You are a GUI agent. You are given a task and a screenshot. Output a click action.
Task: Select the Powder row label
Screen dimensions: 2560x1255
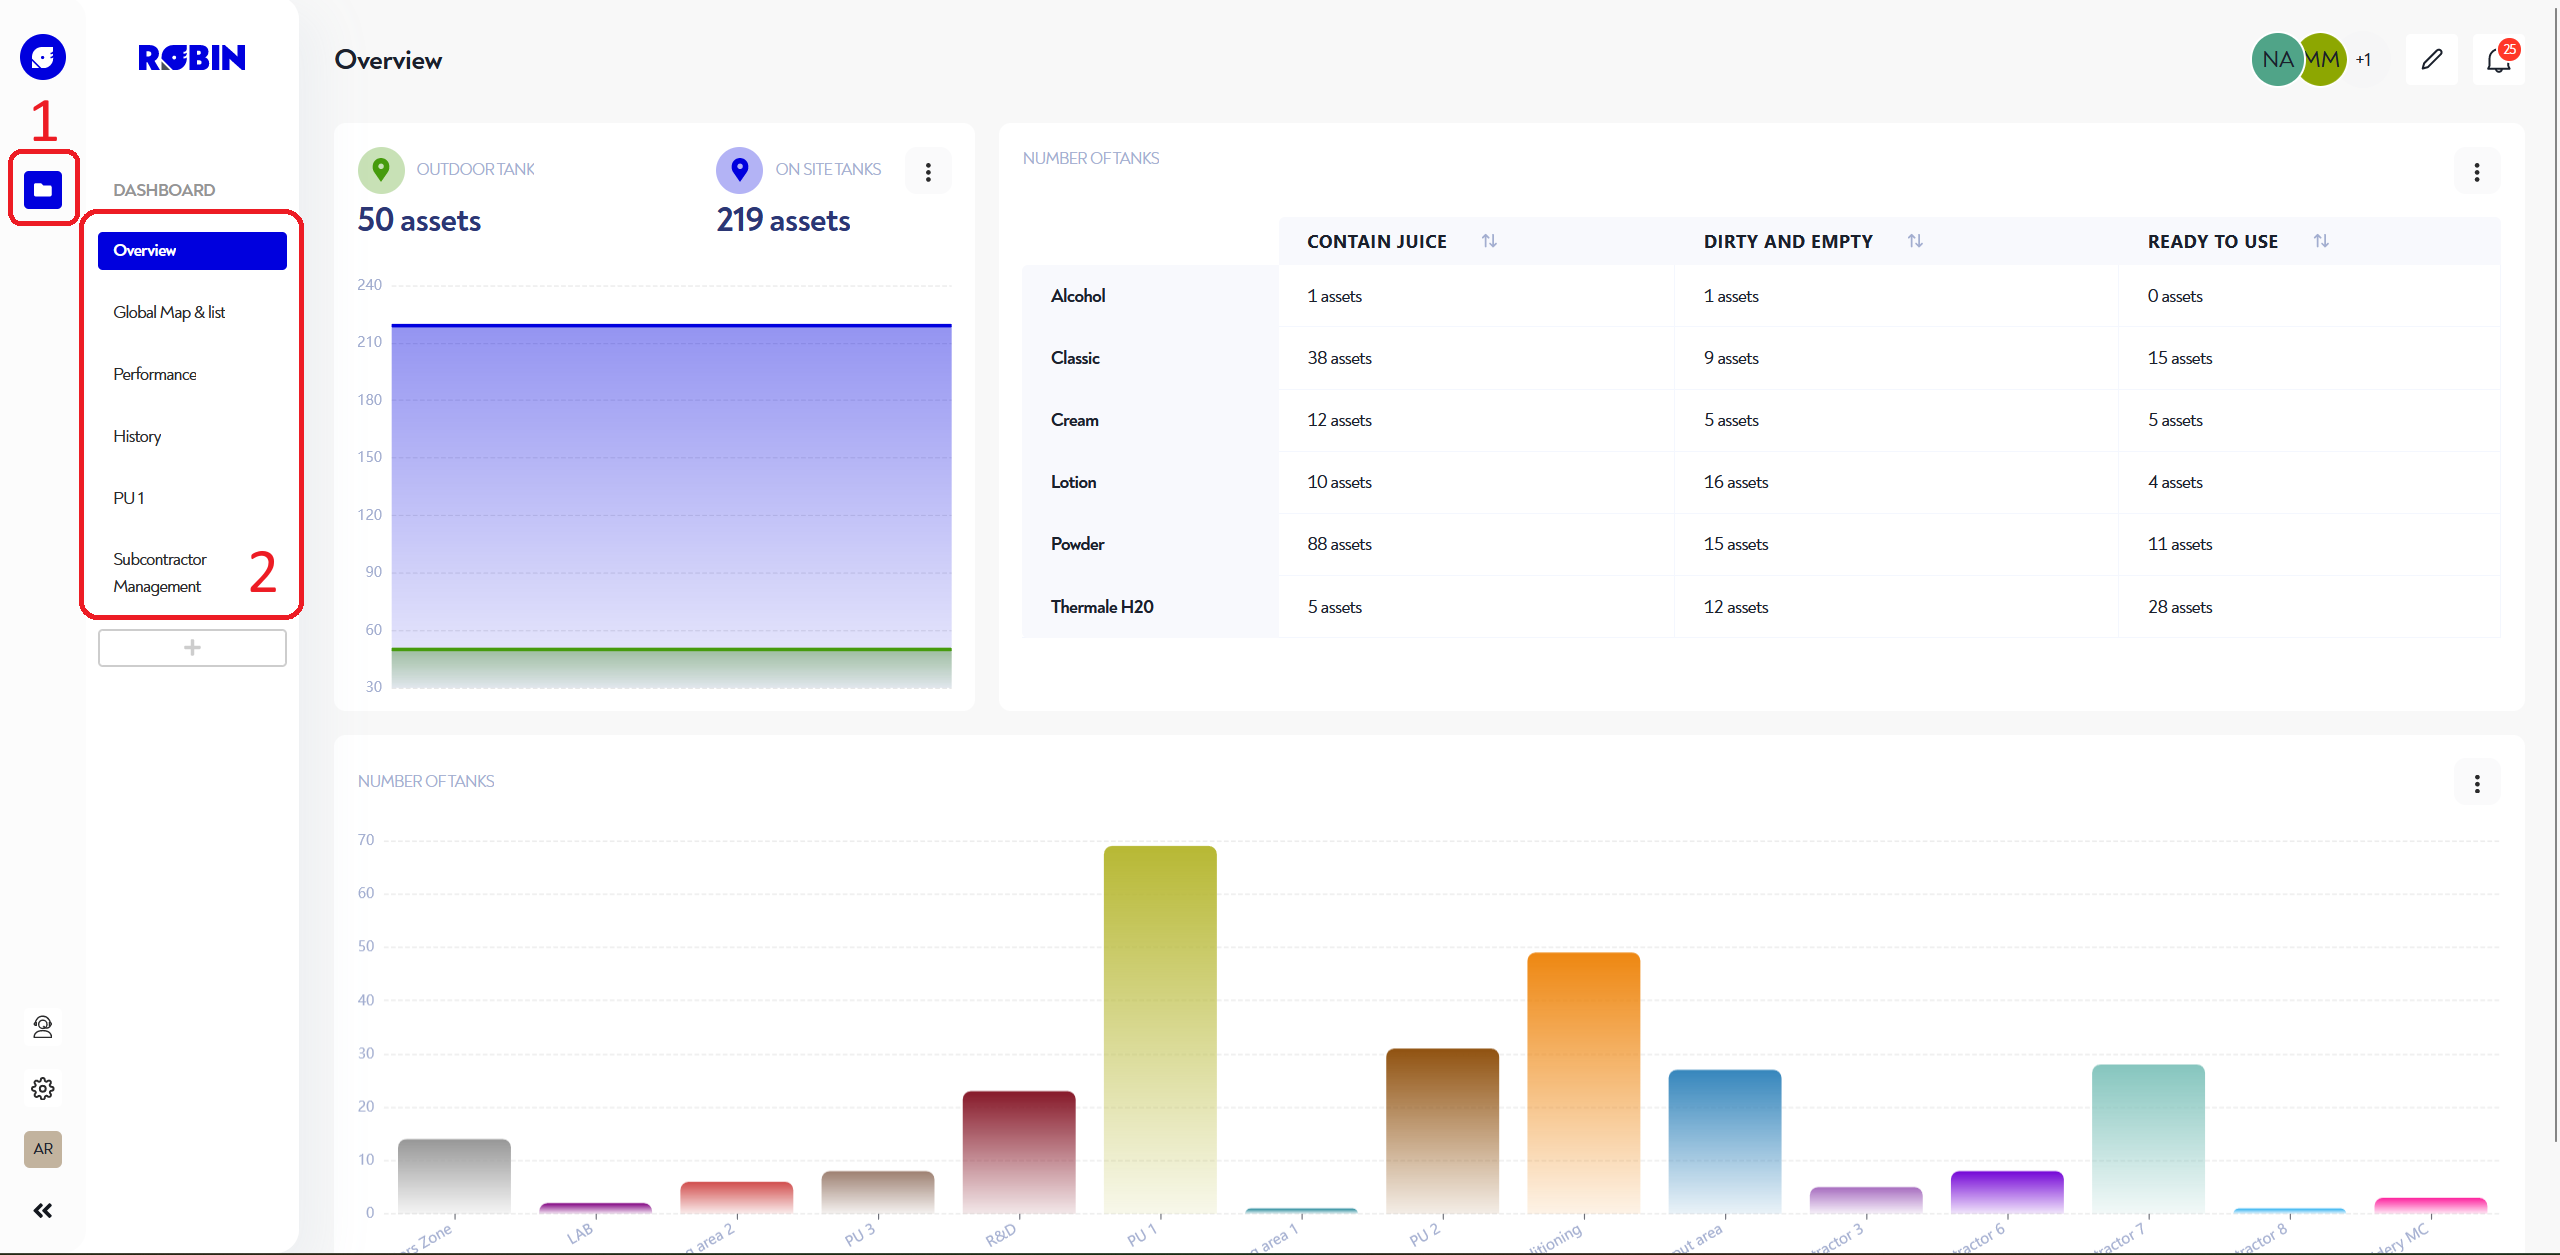(x=1078, y=544)
